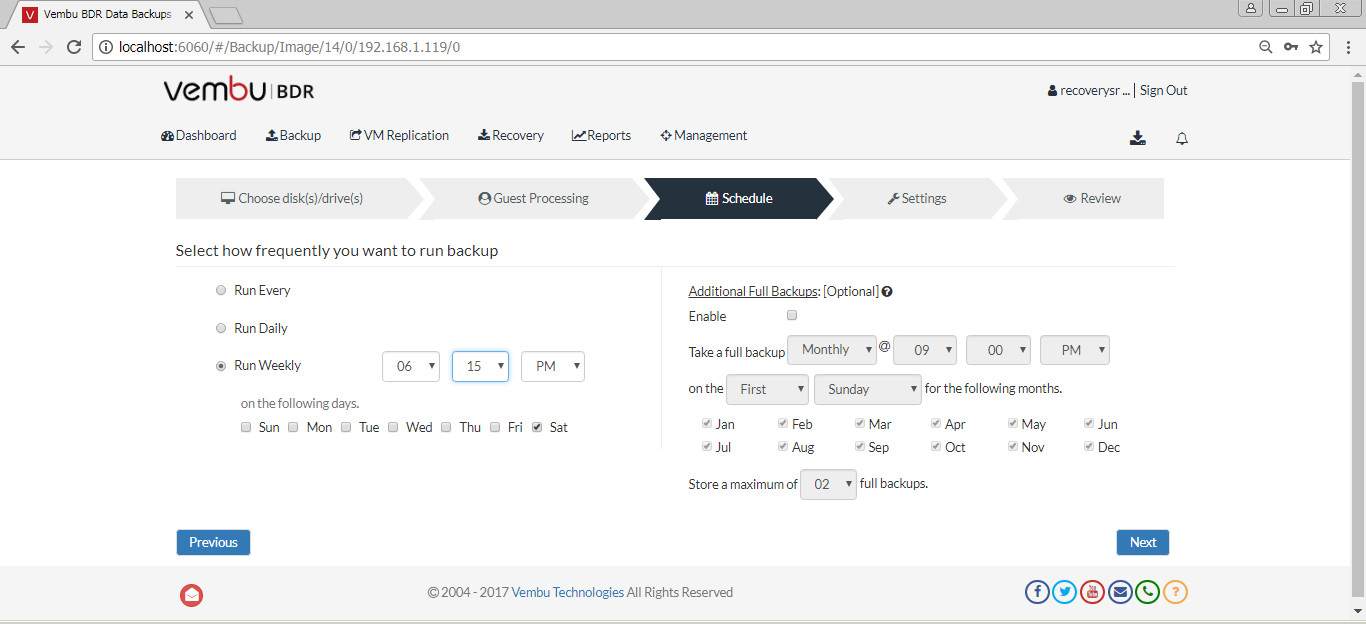Viewport: 1366px width, 624px height.
Task: Click the Facebook social icon
Action: pos(1037,592)
